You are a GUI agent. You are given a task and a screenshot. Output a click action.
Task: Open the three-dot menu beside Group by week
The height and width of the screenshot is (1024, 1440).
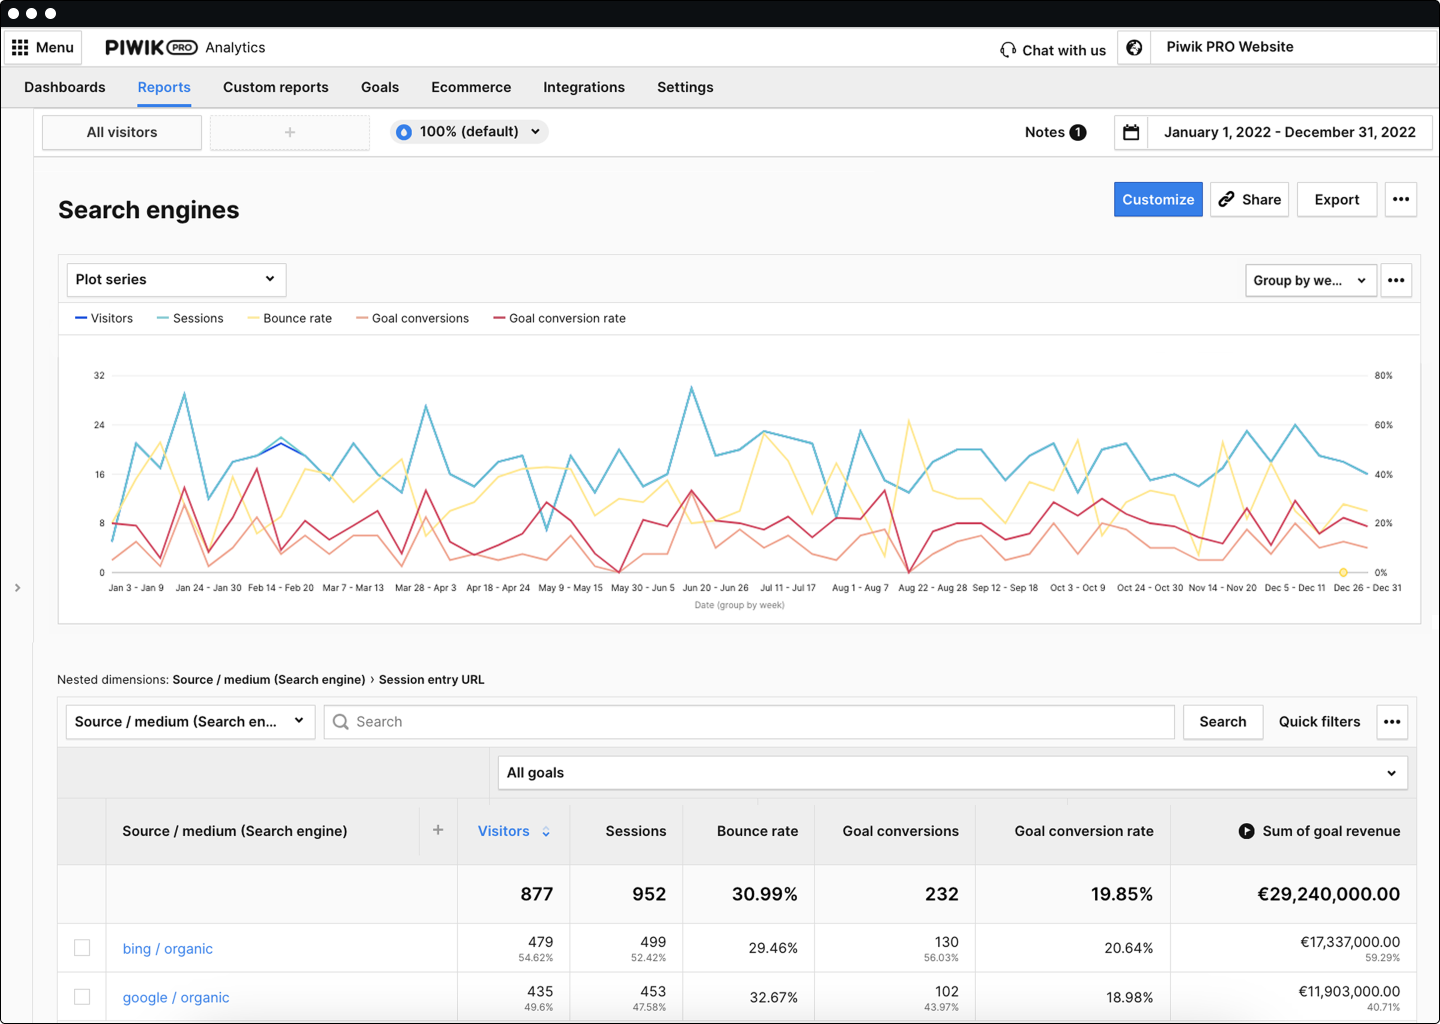[1396, 280]
